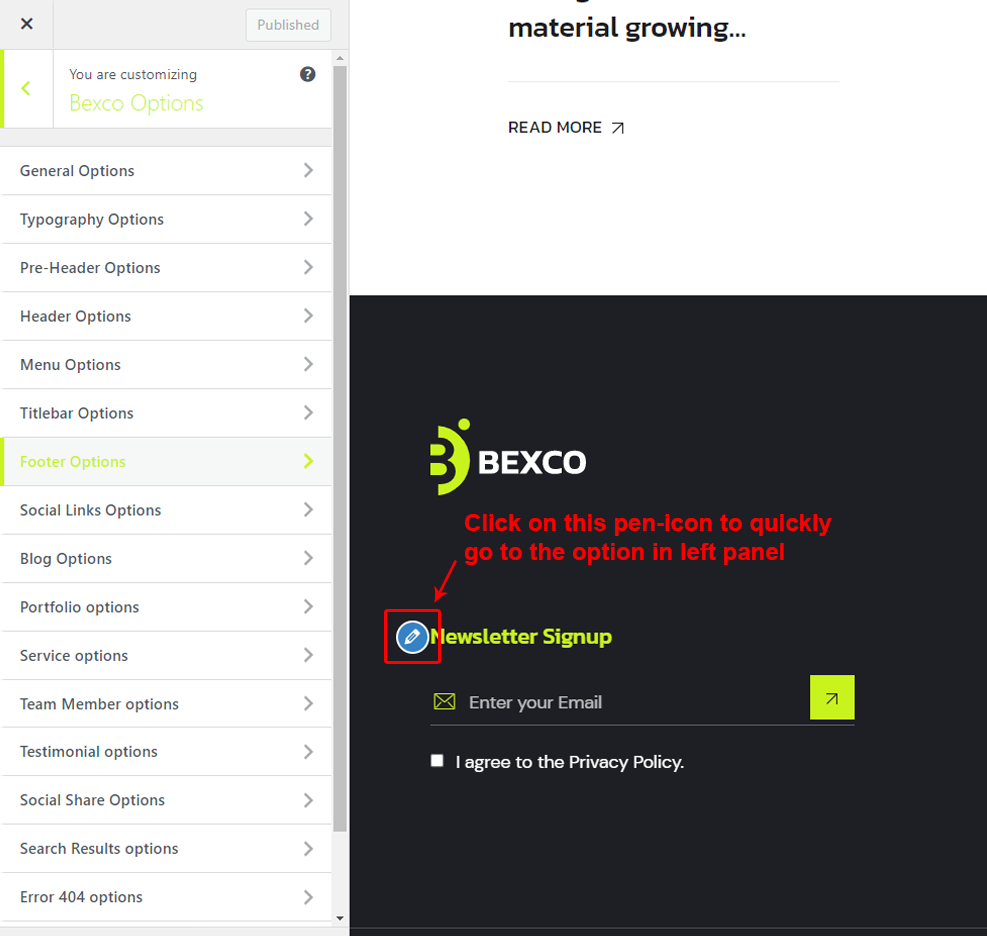Image resolution: width=987 pixels, height=936 pixels.
Task: Expand Typography Options chevron
Action: pos(308,219)
